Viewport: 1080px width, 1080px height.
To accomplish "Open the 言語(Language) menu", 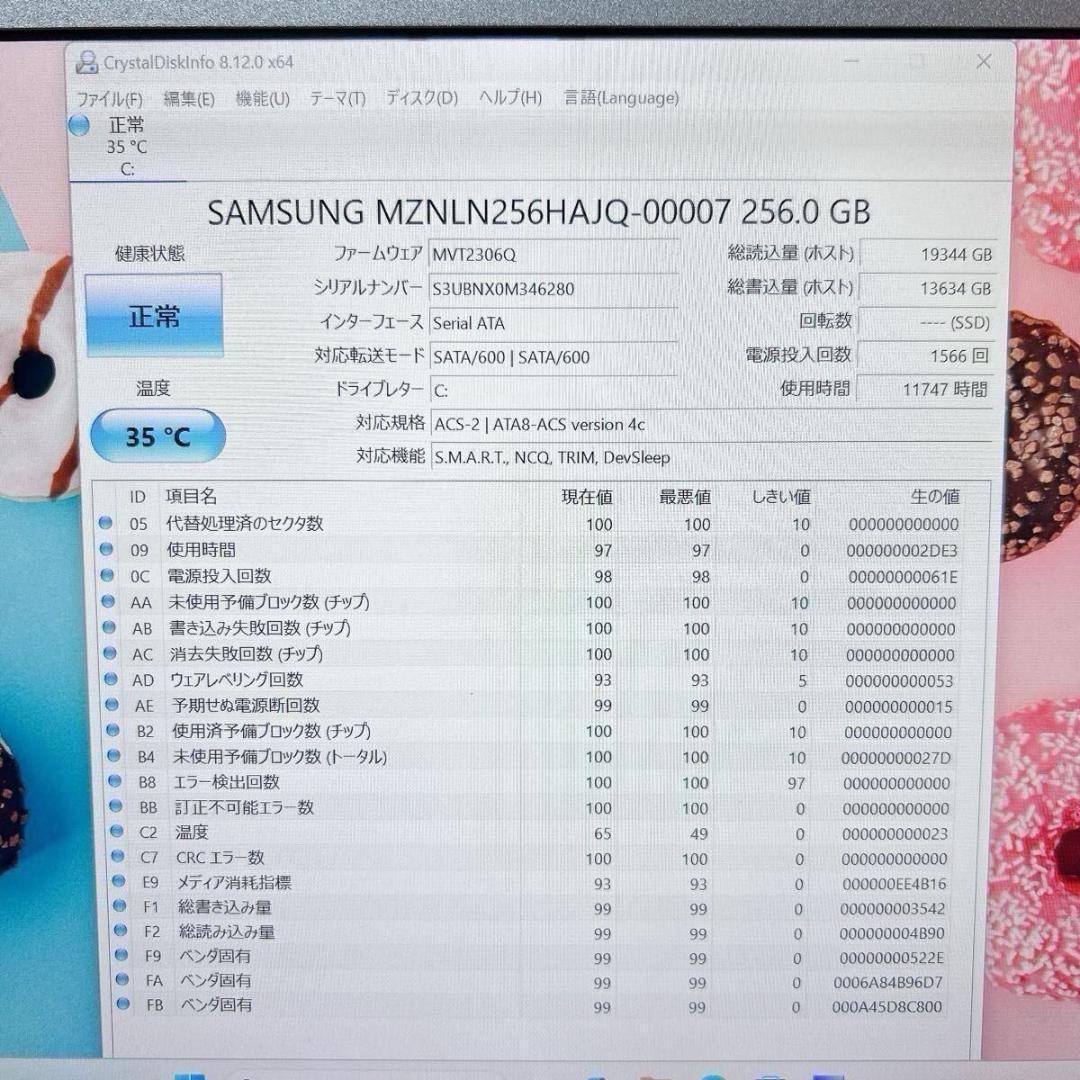I will click(x=620, y=98).
